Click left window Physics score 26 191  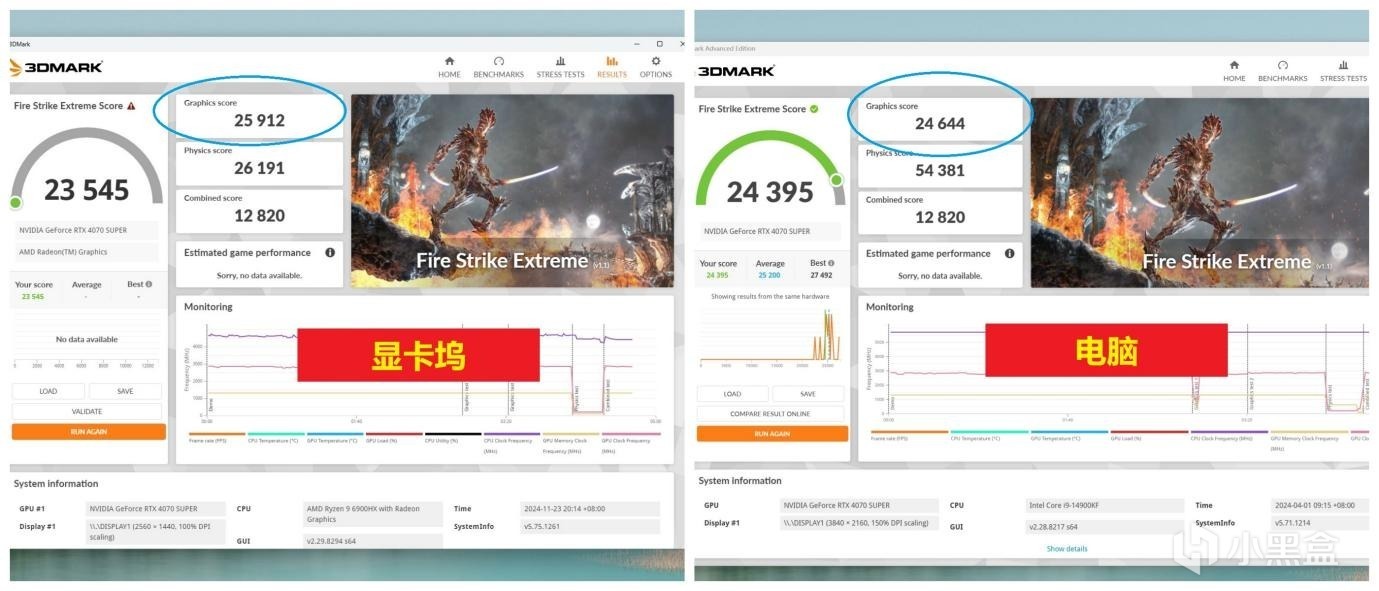coord(259,162)
